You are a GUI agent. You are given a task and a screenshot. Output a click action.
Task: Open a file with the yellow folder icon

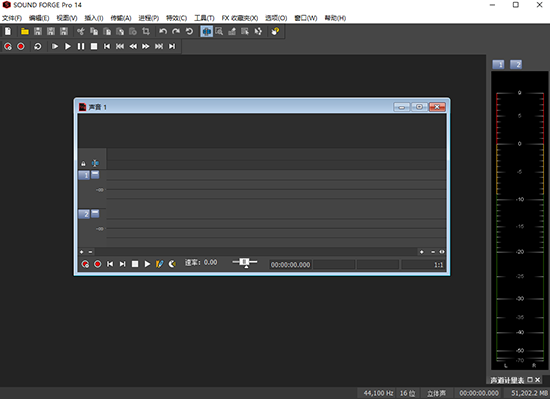pos(25,32)
